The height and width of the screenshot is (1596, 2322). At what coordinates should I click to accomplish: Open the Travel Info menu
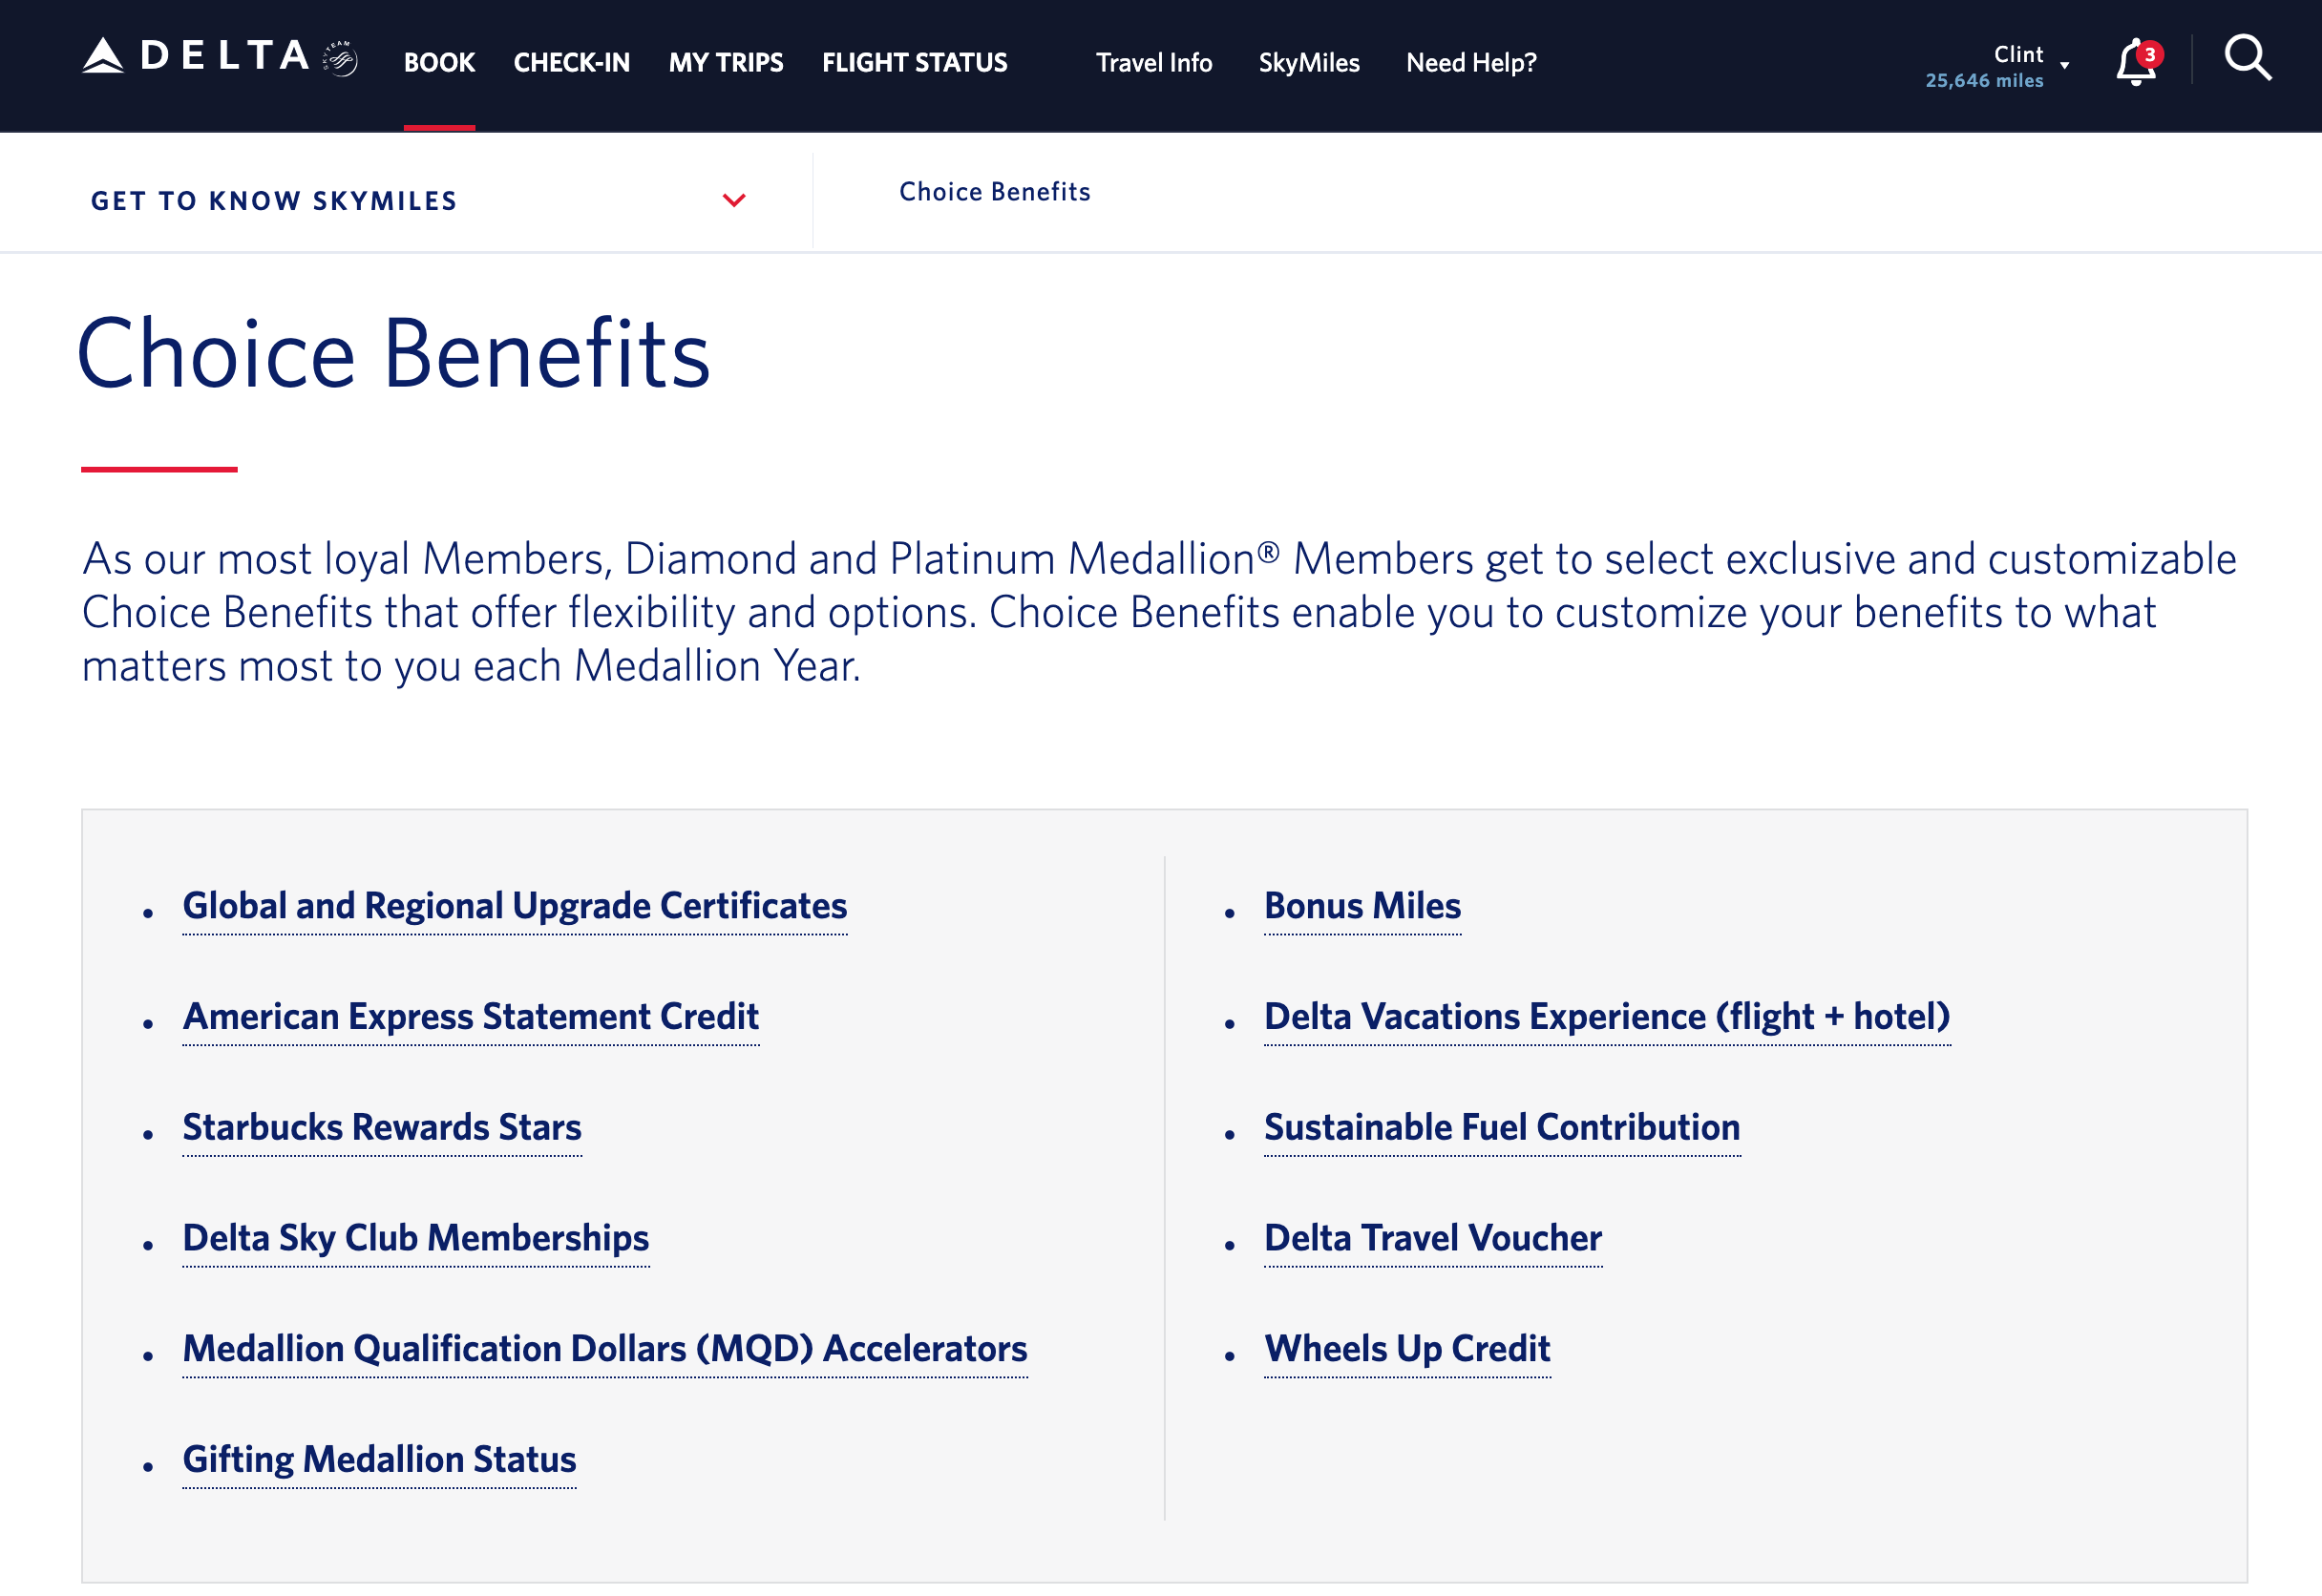[x=1152, y=62]
